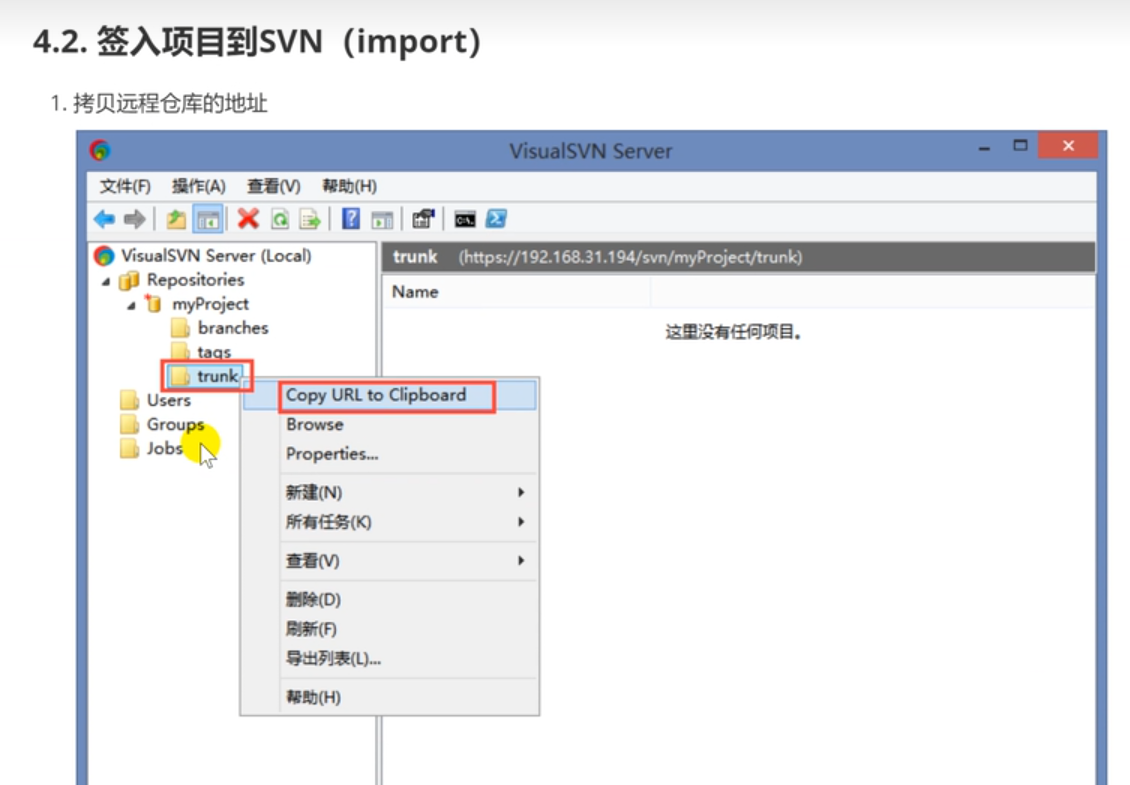The image size is (1130, 785).
Task: Select the tags tree item
Action: pyautogui.click(x=214, y=352)
